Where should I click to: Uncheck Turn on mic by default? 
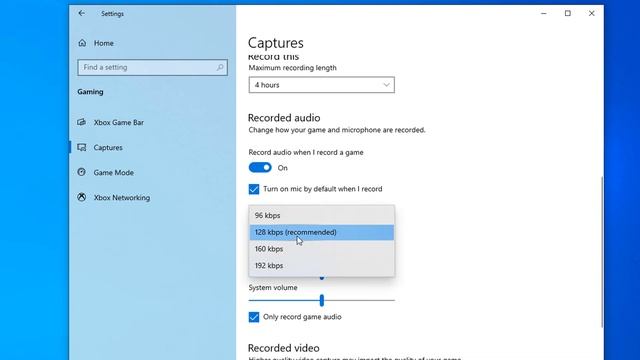coord(254,189)
